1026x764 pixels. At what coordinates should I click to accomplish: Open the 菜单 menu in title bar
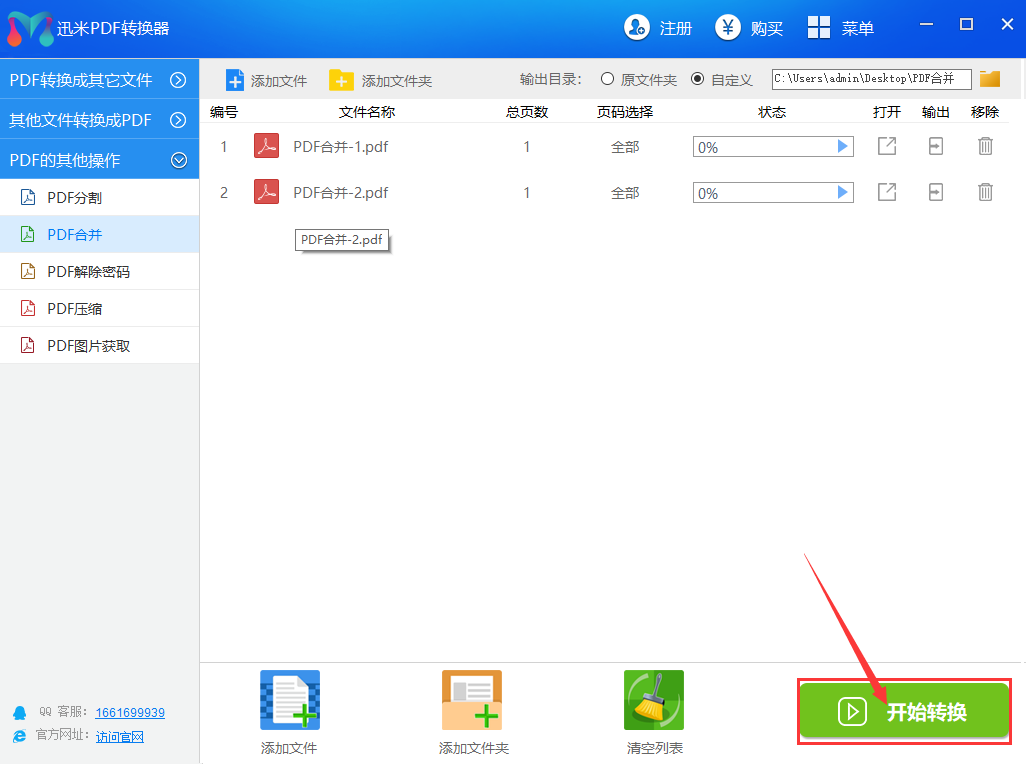tap(841, 28)
